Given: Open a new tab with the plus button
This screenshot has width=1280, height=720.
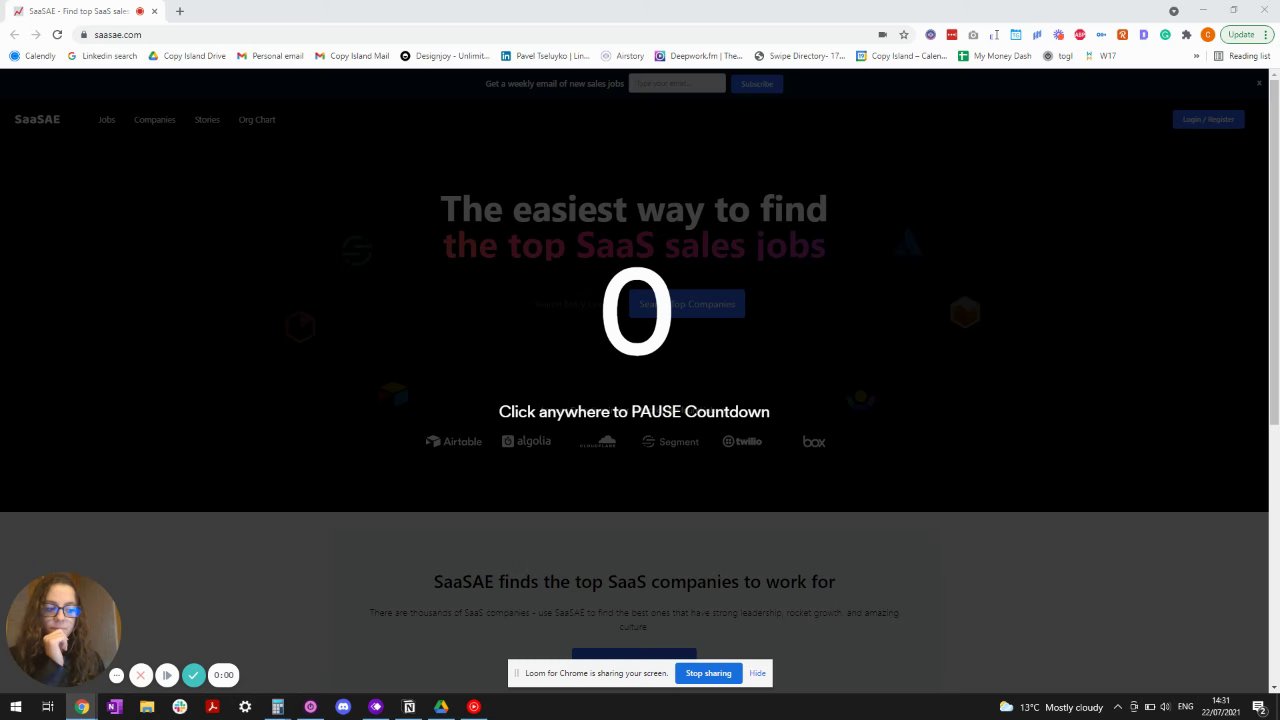Looking at the screenshot, I should pyautogui.click(x=180, y=11).
